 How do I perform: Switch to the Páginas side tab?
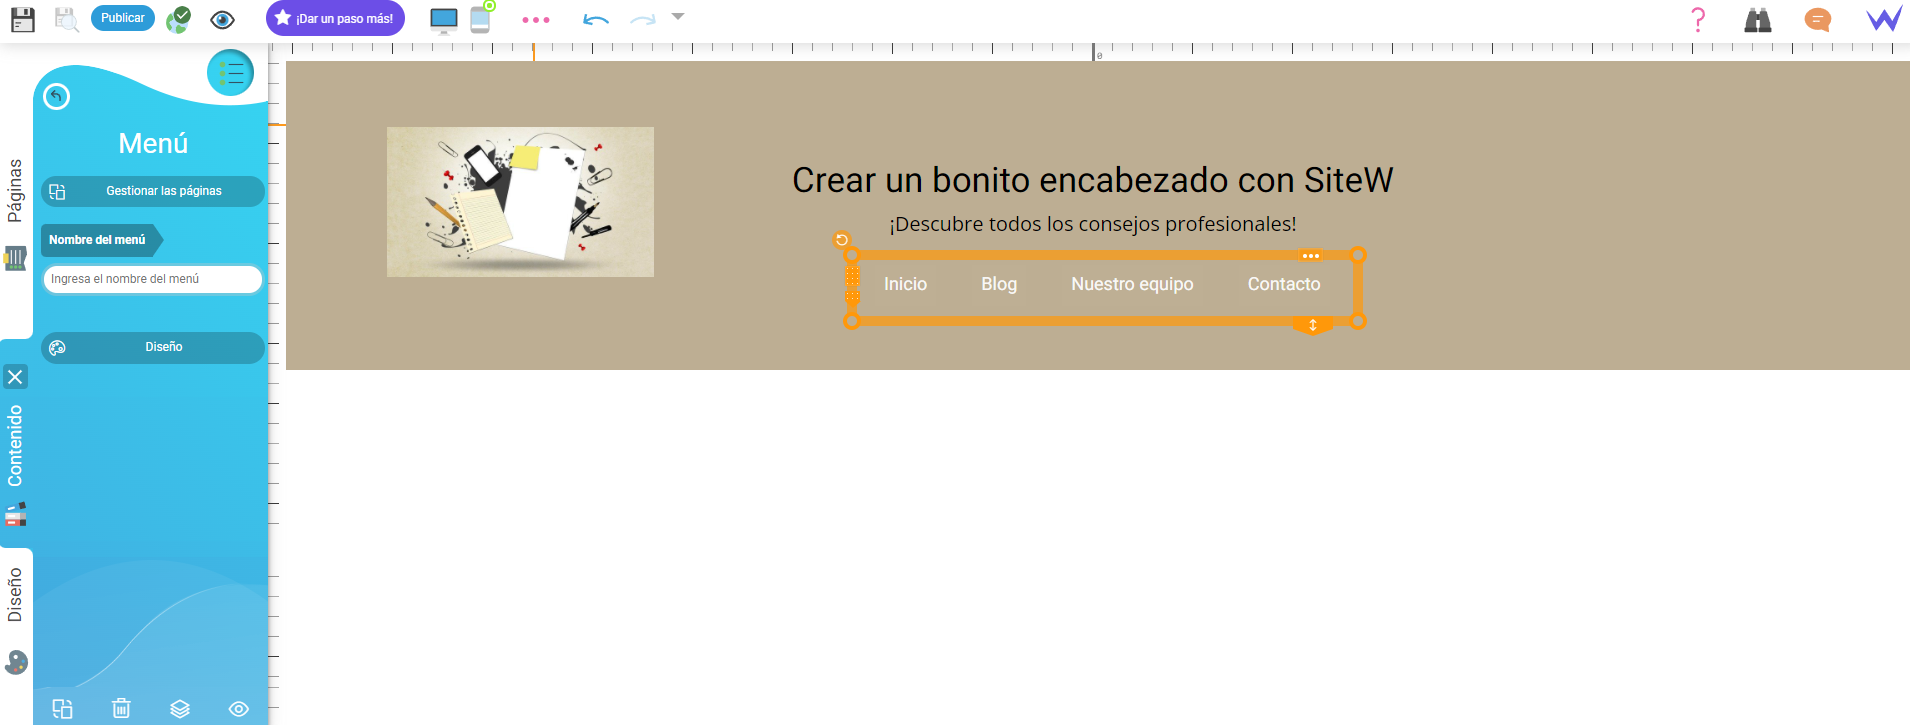(x=15, y=190)
